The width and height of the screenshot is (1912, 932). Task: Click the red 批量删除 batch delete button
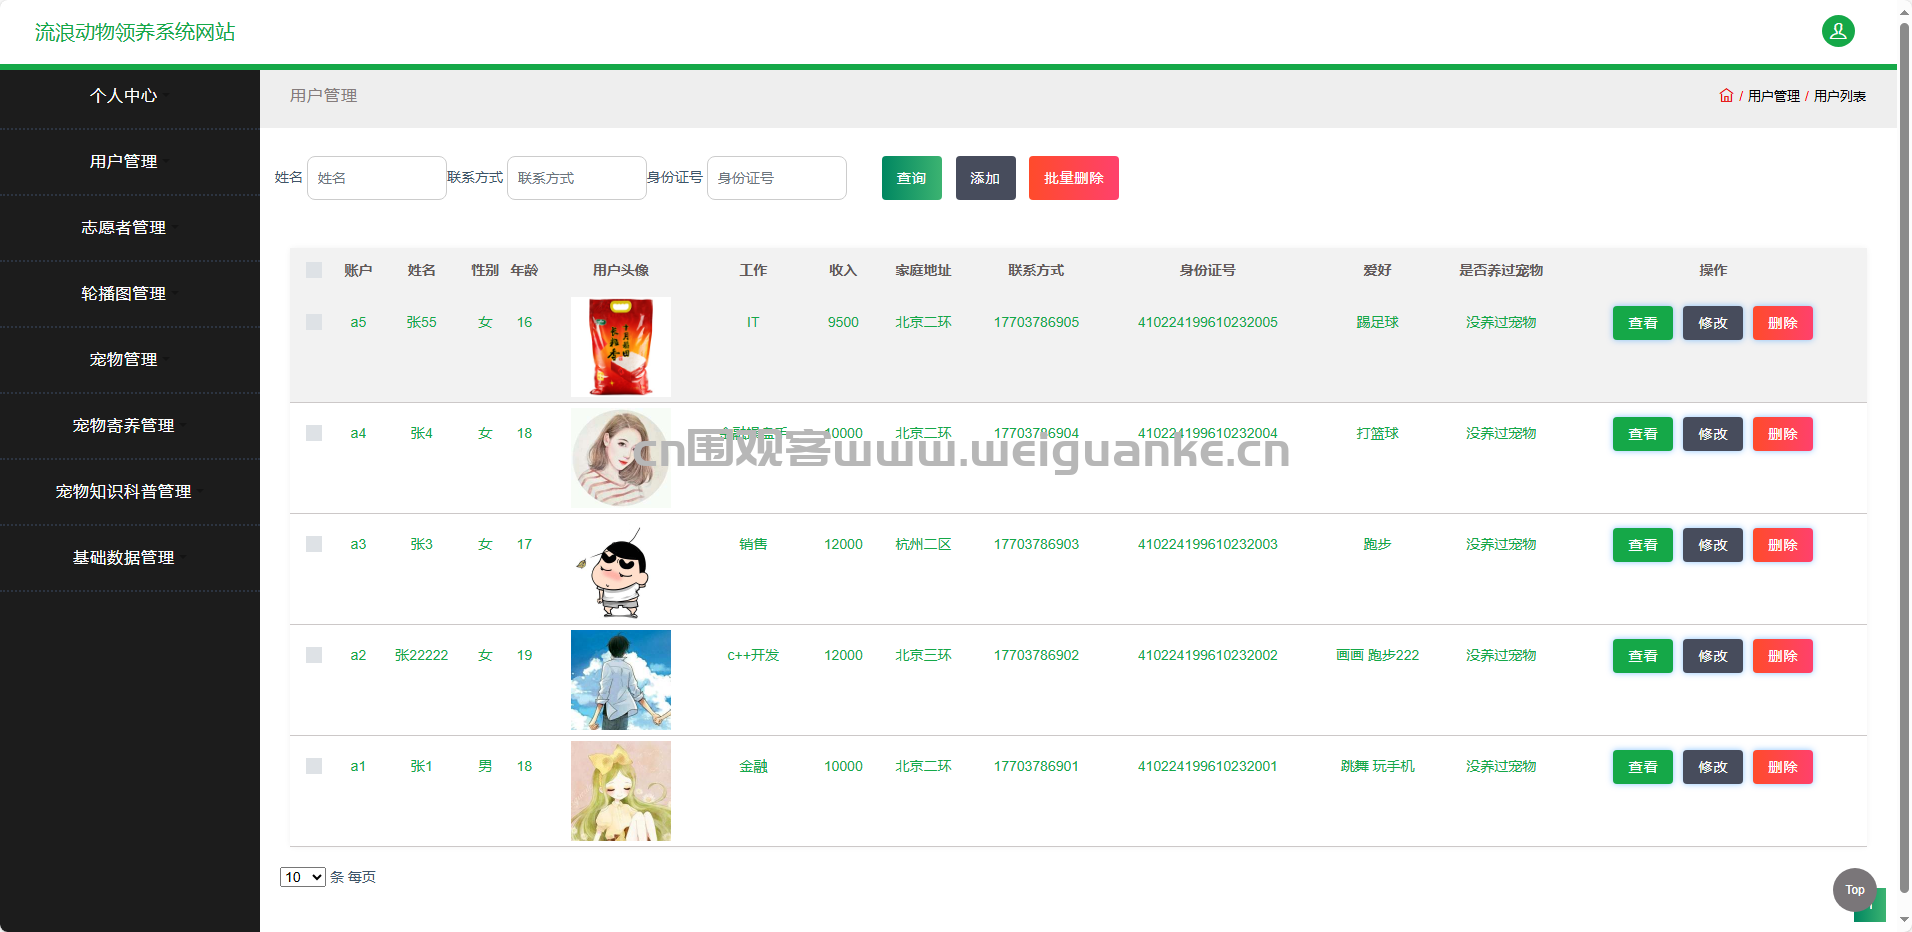click(1074, 178)
